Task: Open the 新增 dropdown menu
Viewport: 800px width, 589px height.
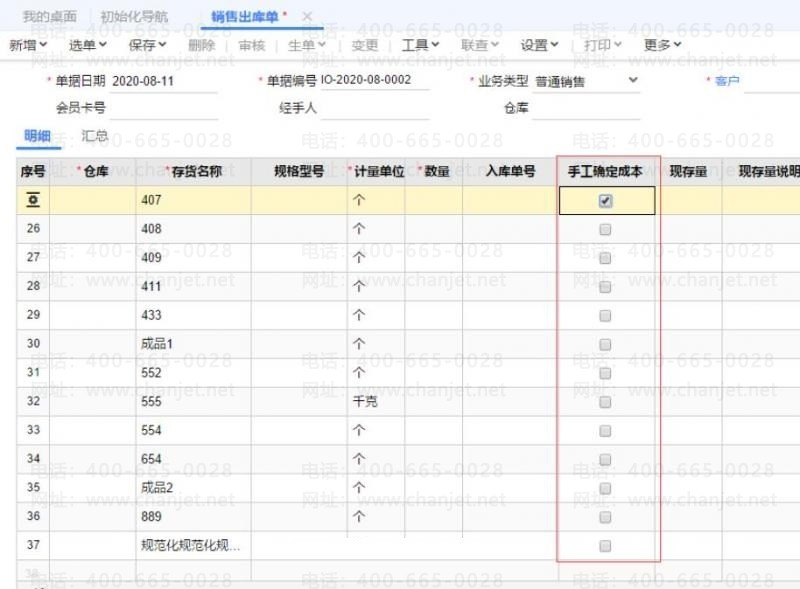Action: pyautogui.click(x=28, y=45)
